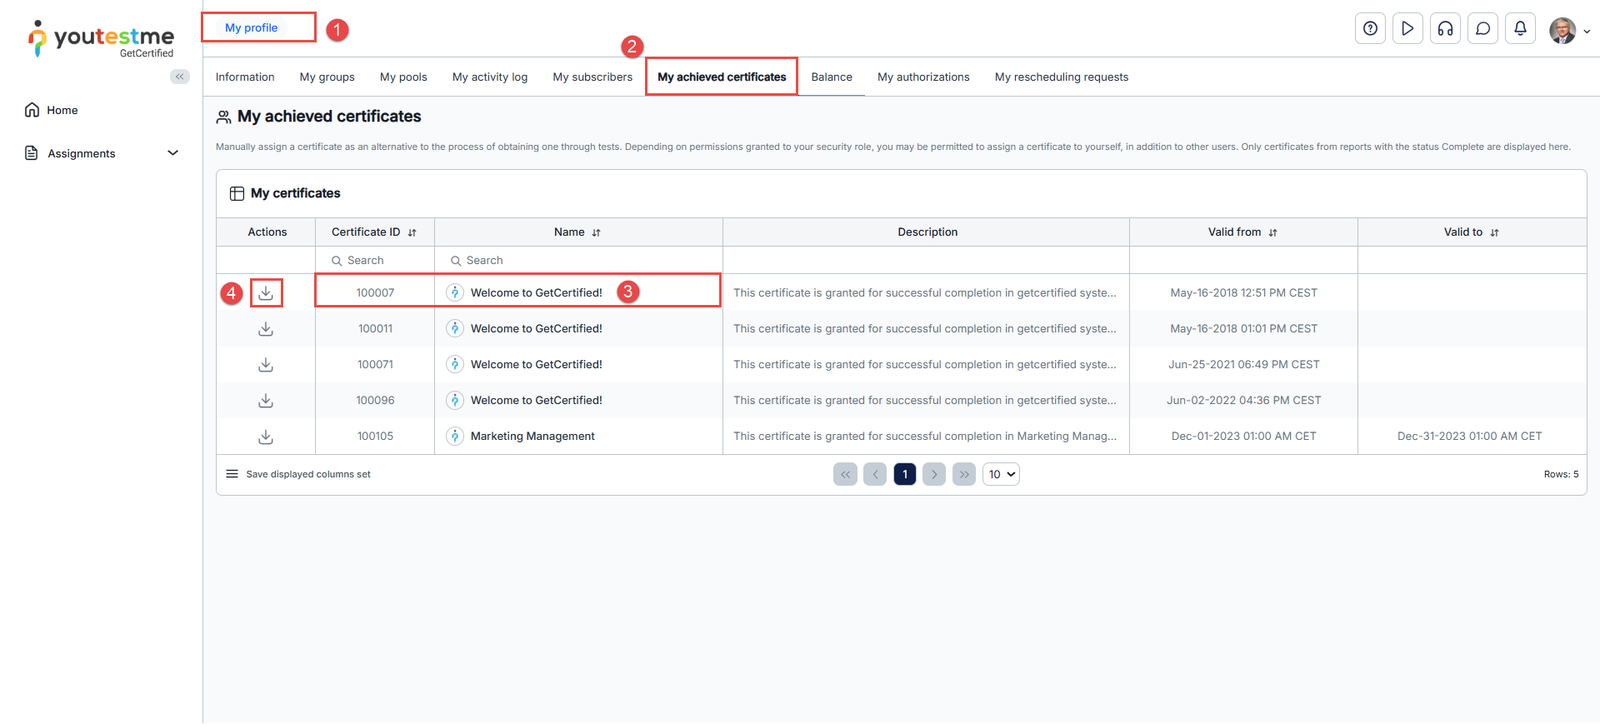This screenshot has height=724, width=1600.
Task: Click the play tutorial icon in header
Action: click(1407, 29)
